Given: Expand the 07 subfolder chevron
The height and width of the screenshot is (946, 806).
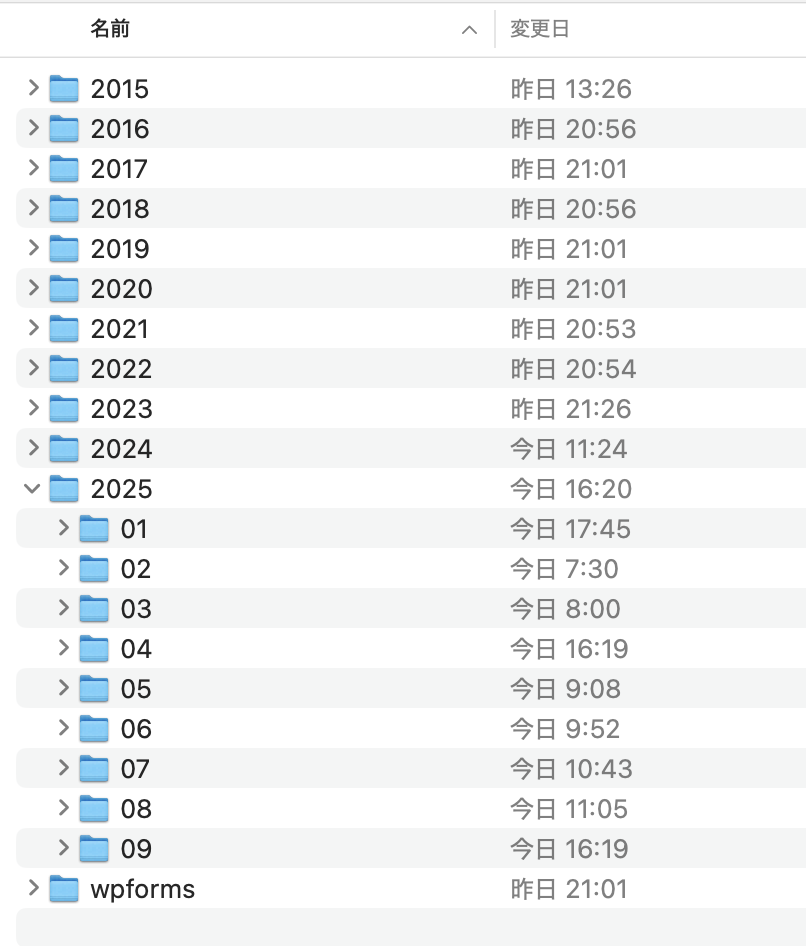Looking at the screenshot, I should pyautogui.click(x=63, y=768).
